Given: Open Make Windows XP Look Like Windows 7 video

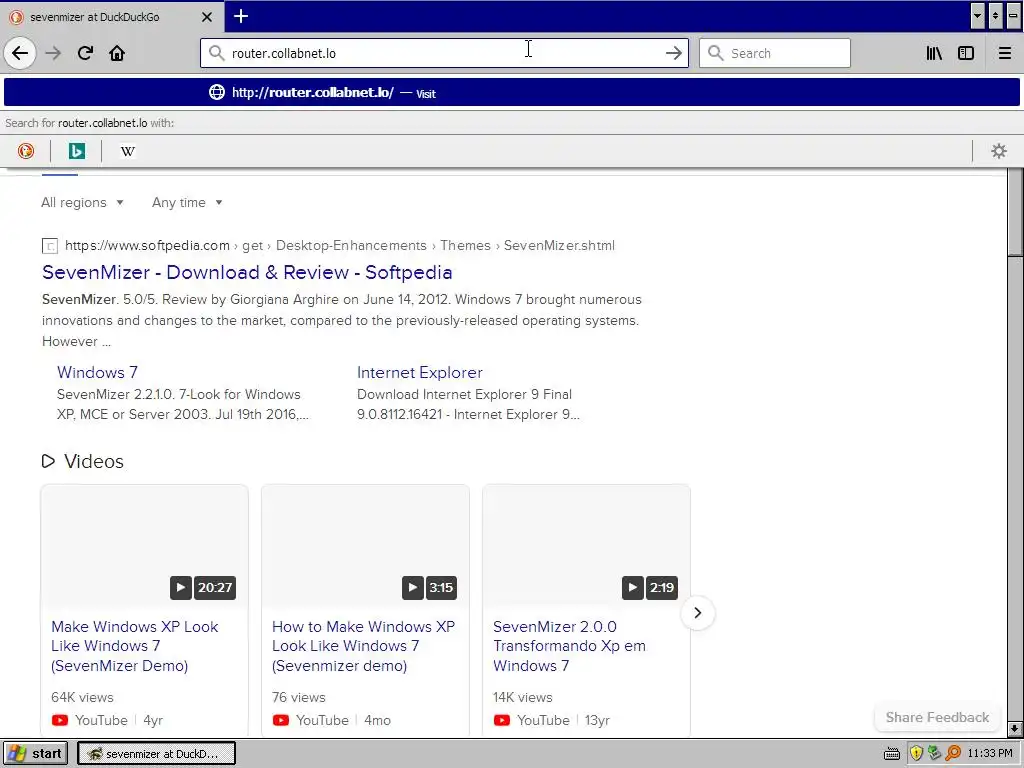Looking at the screenshot, I should 135,646.
